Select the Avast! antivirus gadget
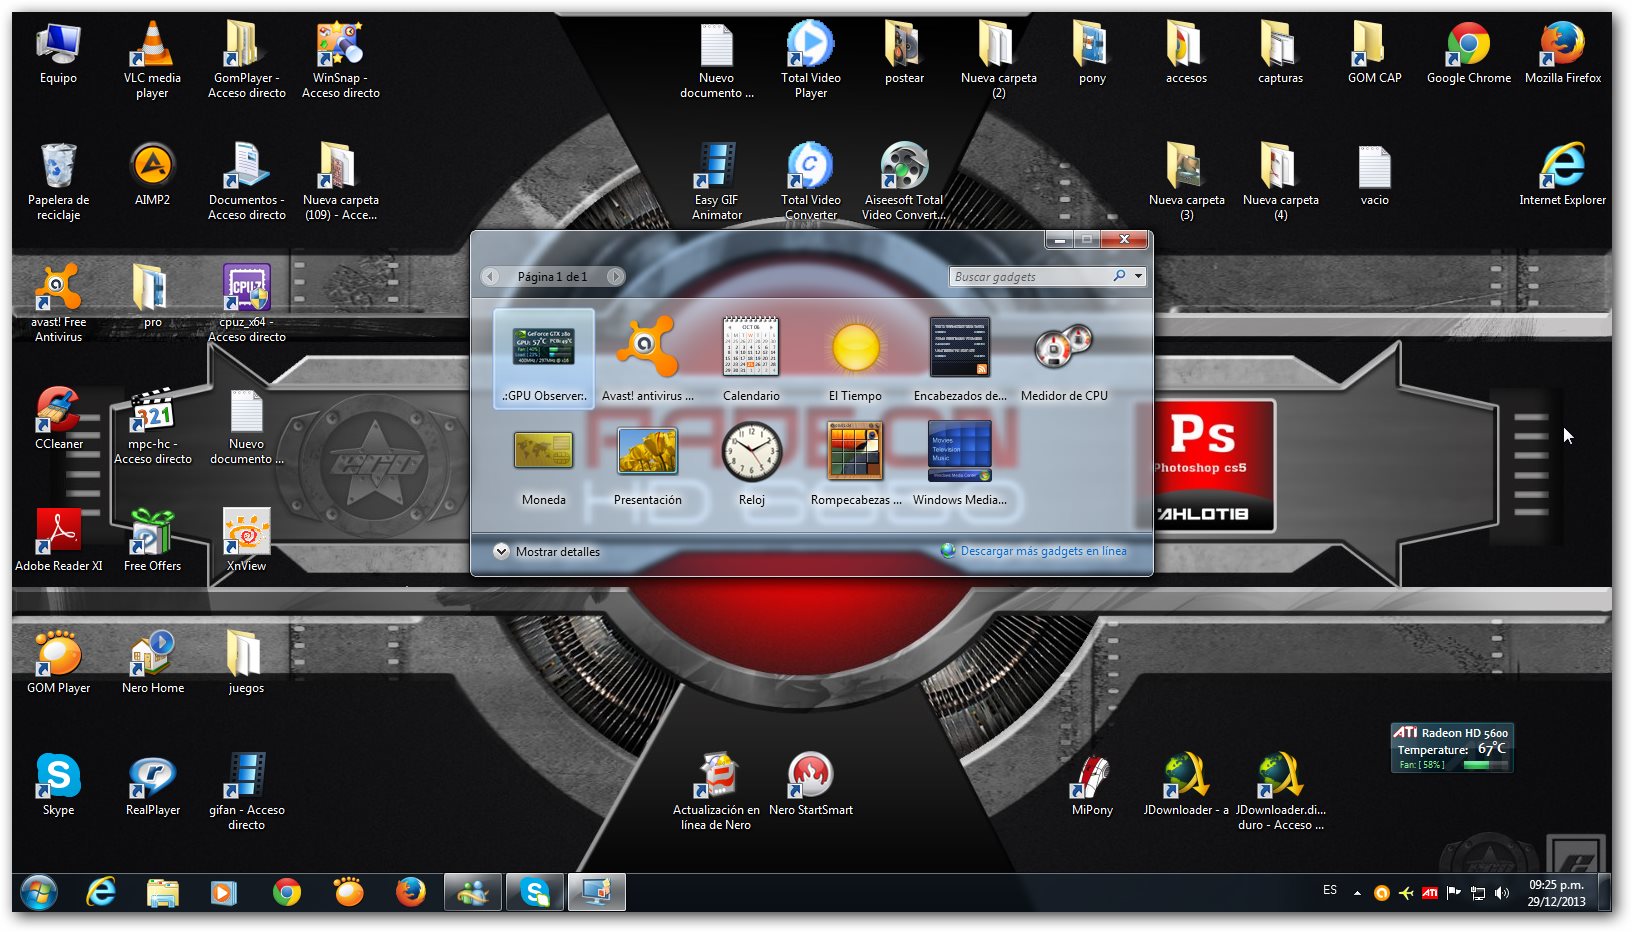The width and height of the screenshot is (1632, 932). tap(647, 359)
